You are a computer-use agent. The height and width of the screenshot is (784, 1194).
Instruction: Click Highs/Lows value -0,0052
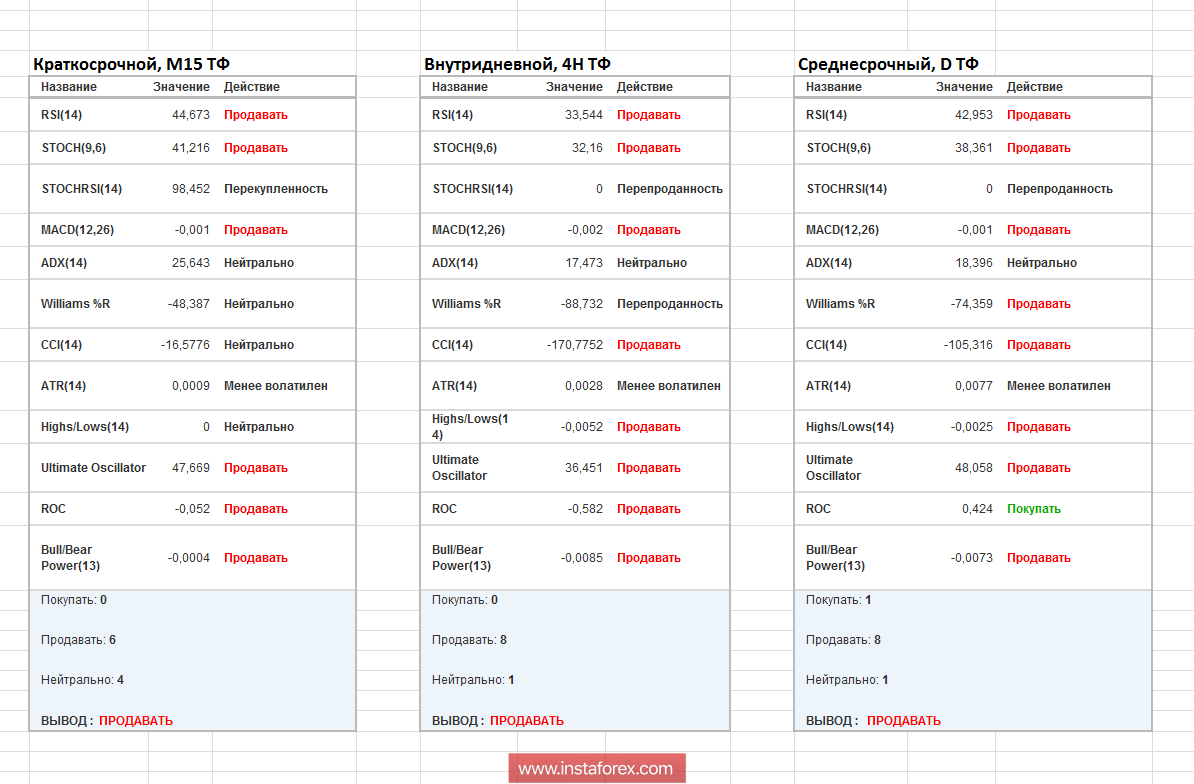coord(581,427)
